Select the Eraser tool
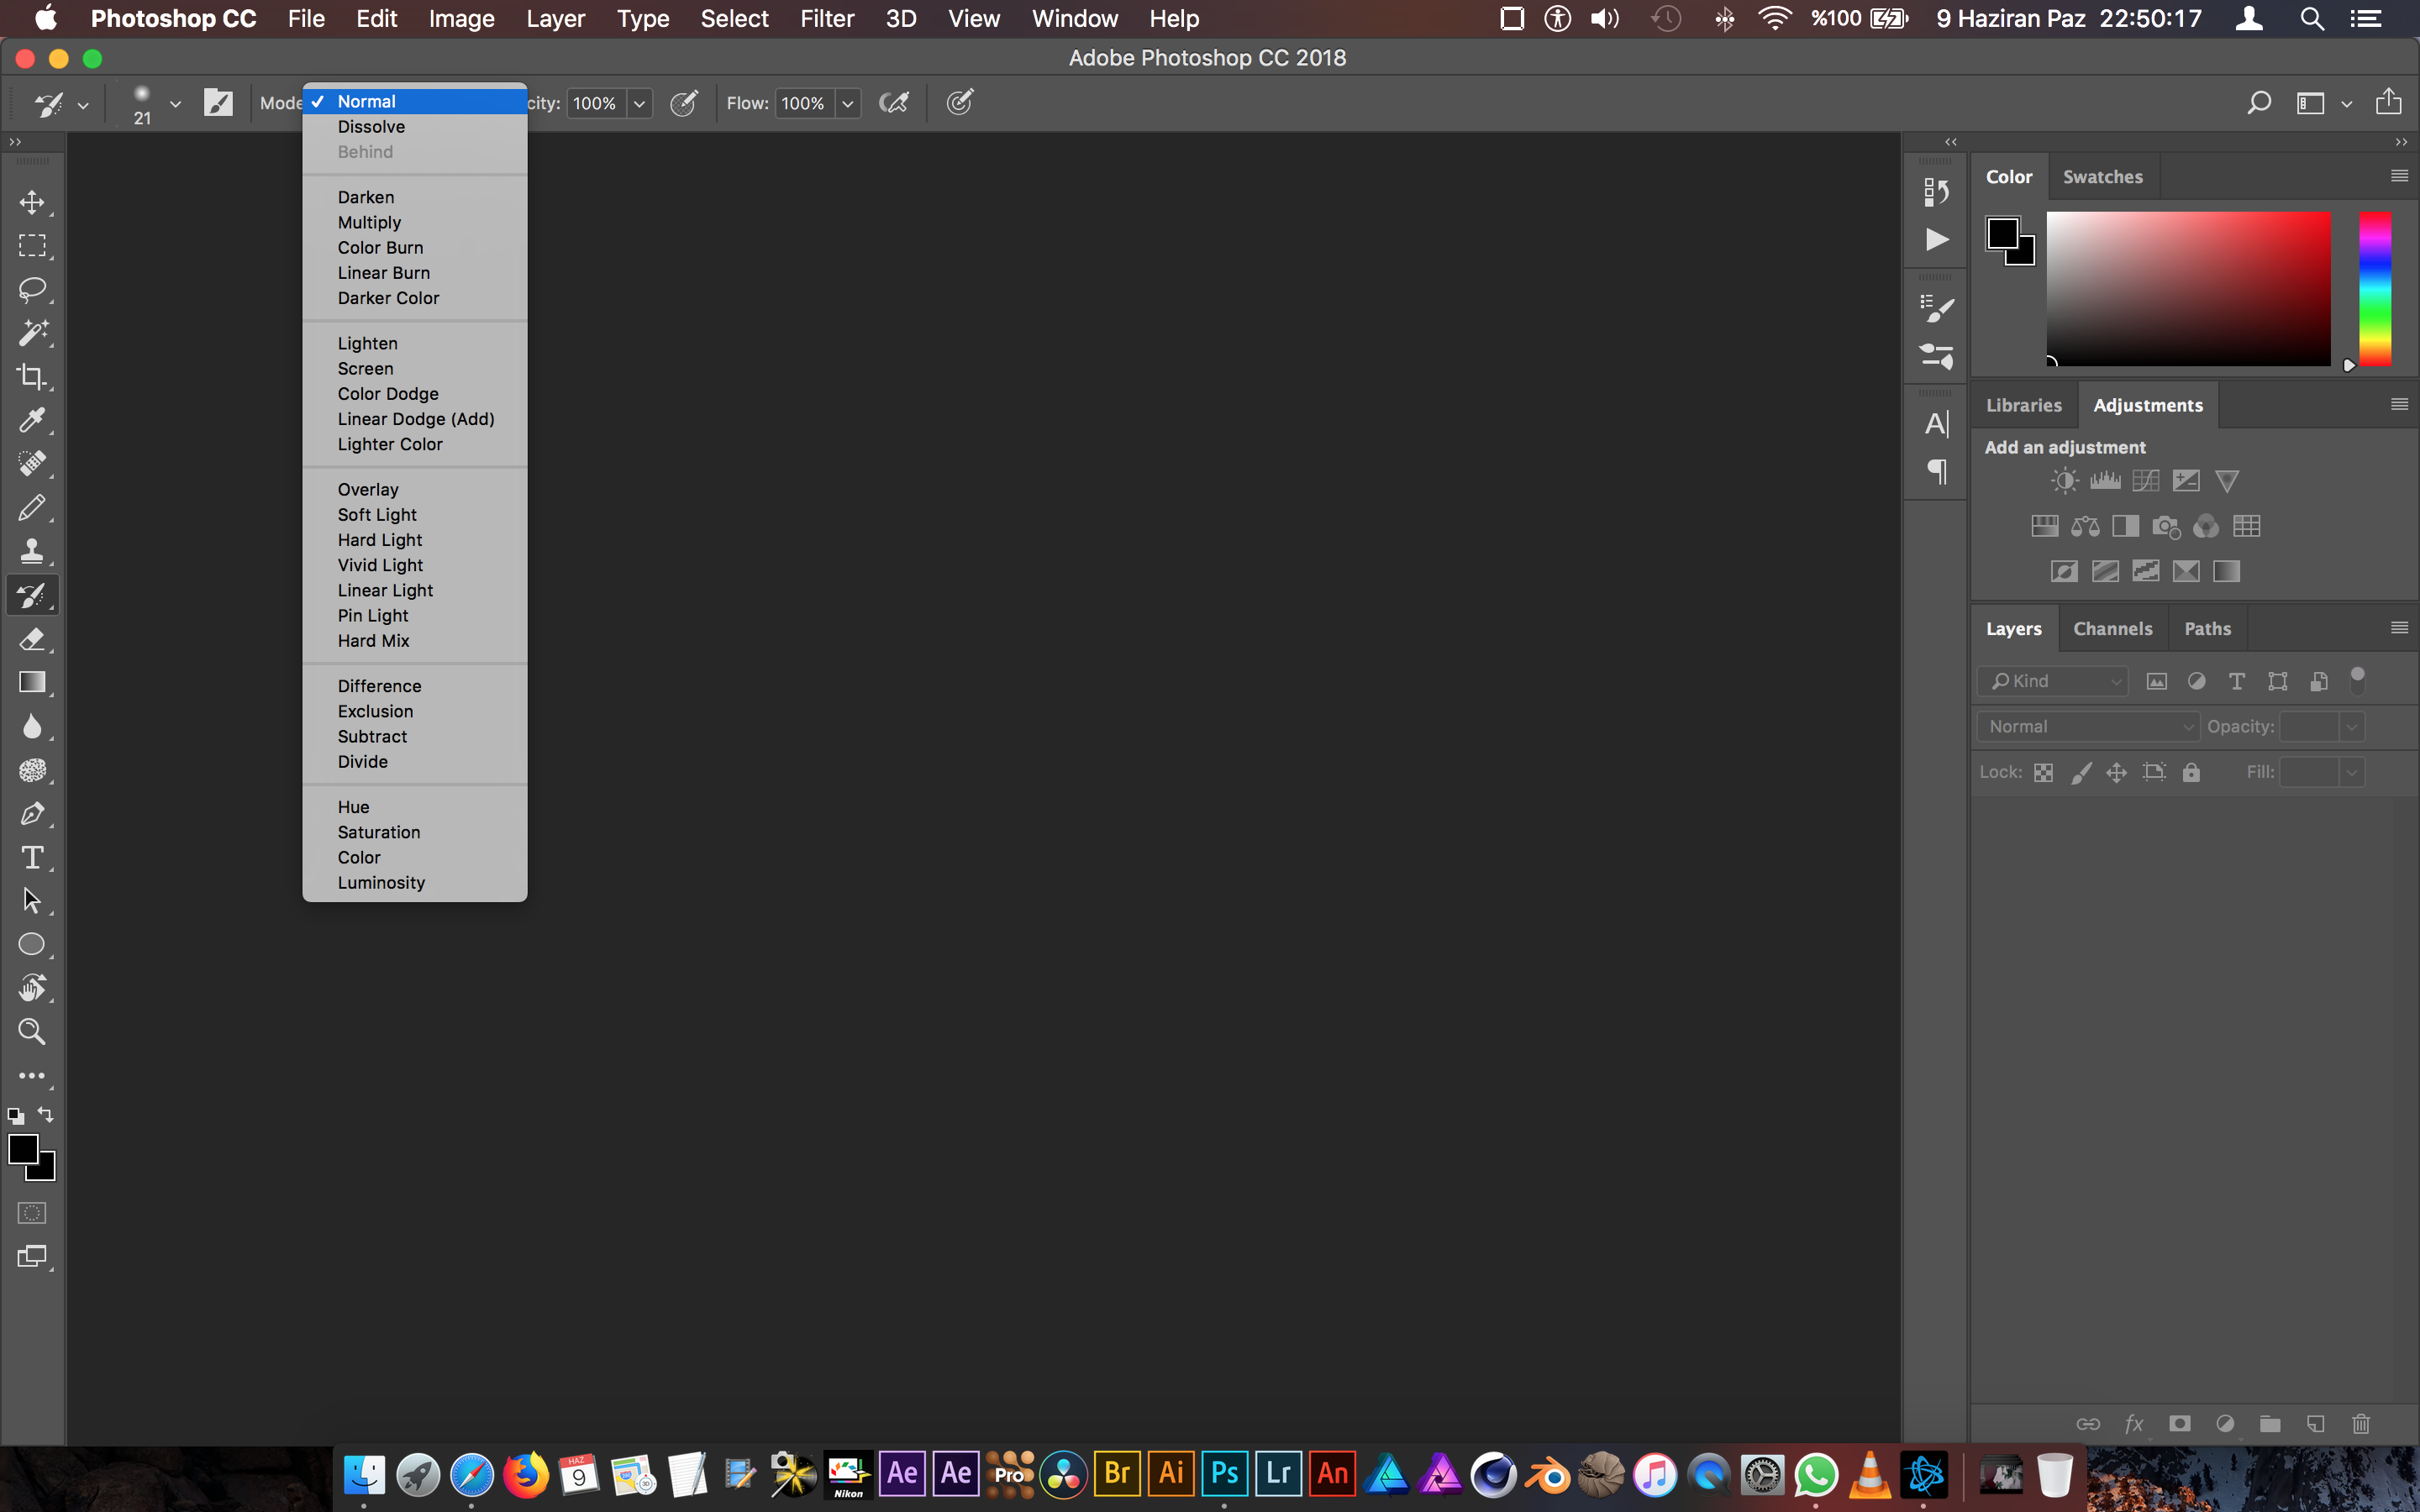 click(32, 639)
